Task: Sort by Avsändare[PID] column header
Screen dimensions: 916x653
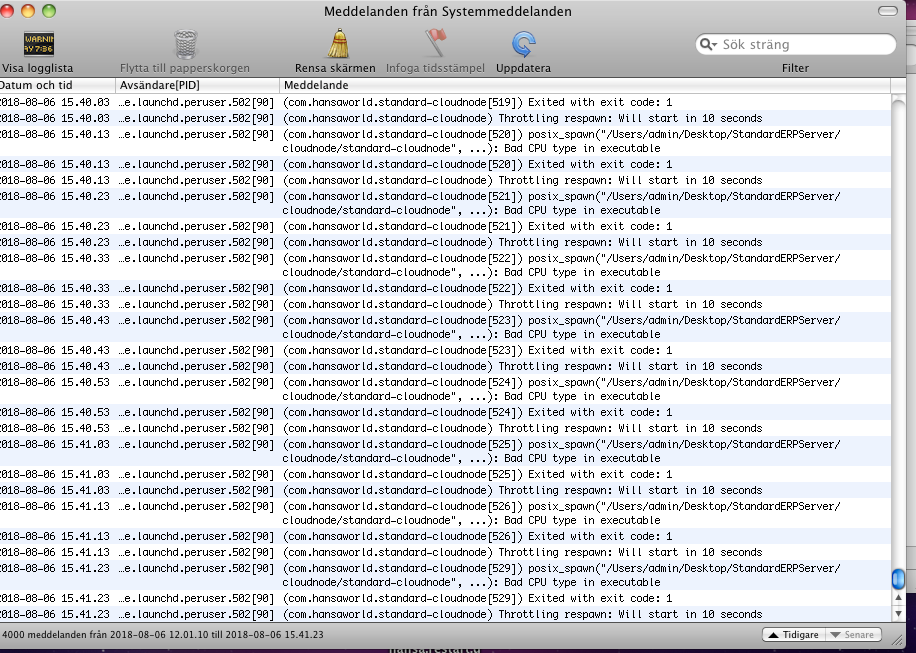Action: [197, 85]
